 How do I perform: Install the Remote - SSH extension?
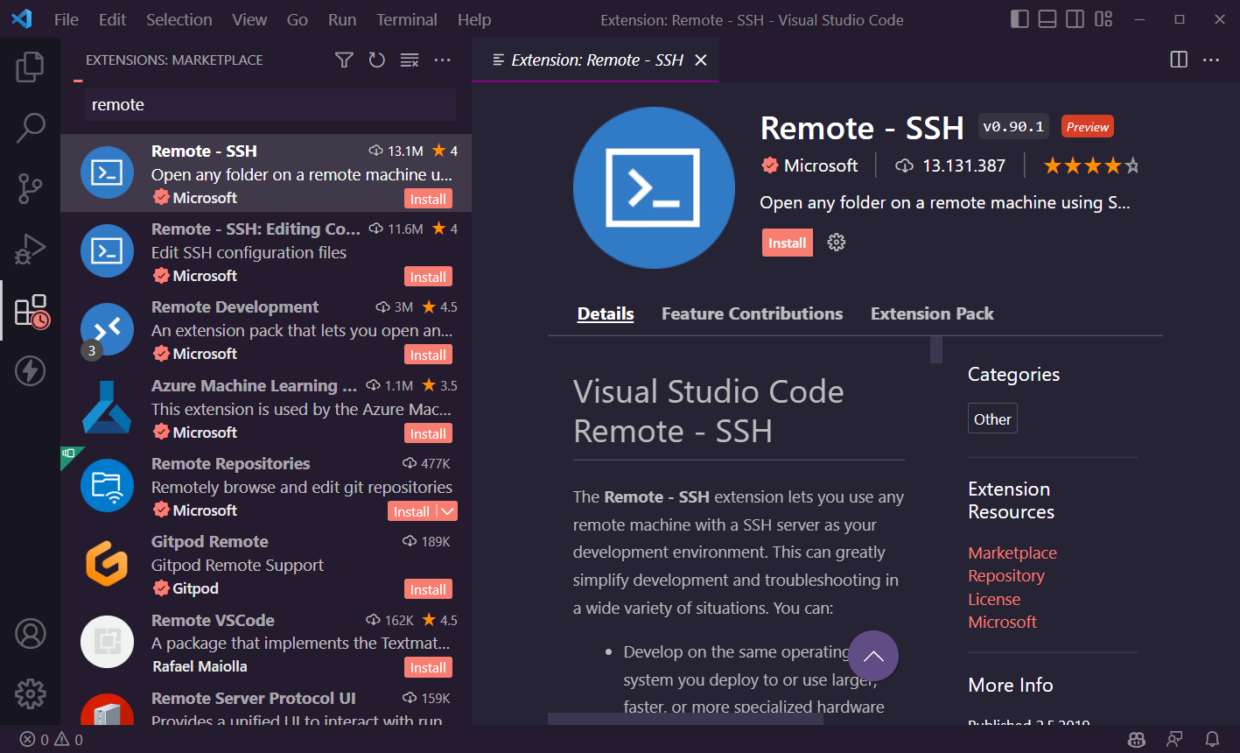click(x=787, y=242)
